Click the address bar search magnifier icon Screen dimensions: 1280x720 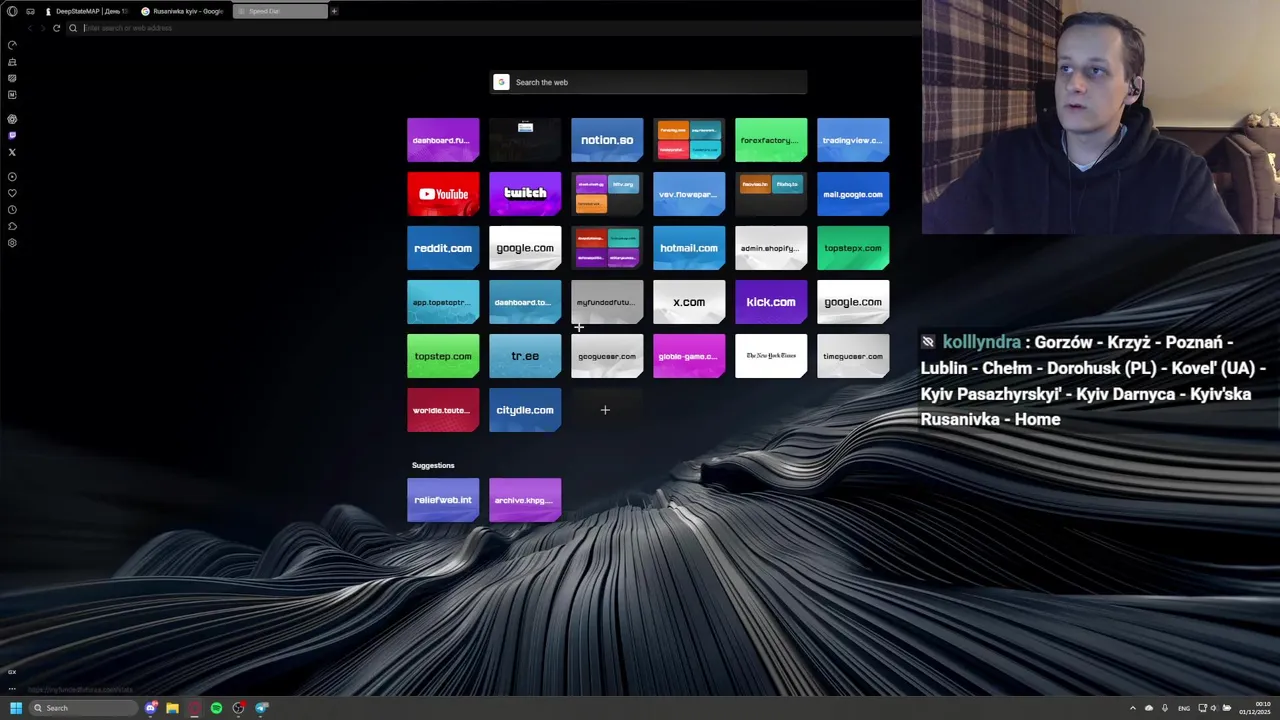pyautogui.click(x=73, y=28)
